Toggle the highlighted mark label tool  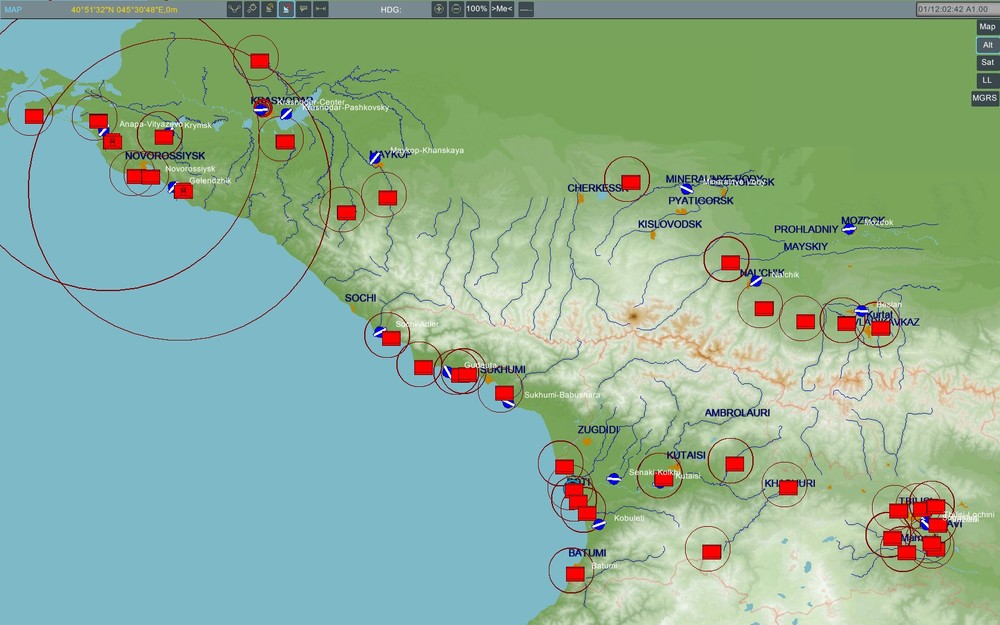(286, 9)
